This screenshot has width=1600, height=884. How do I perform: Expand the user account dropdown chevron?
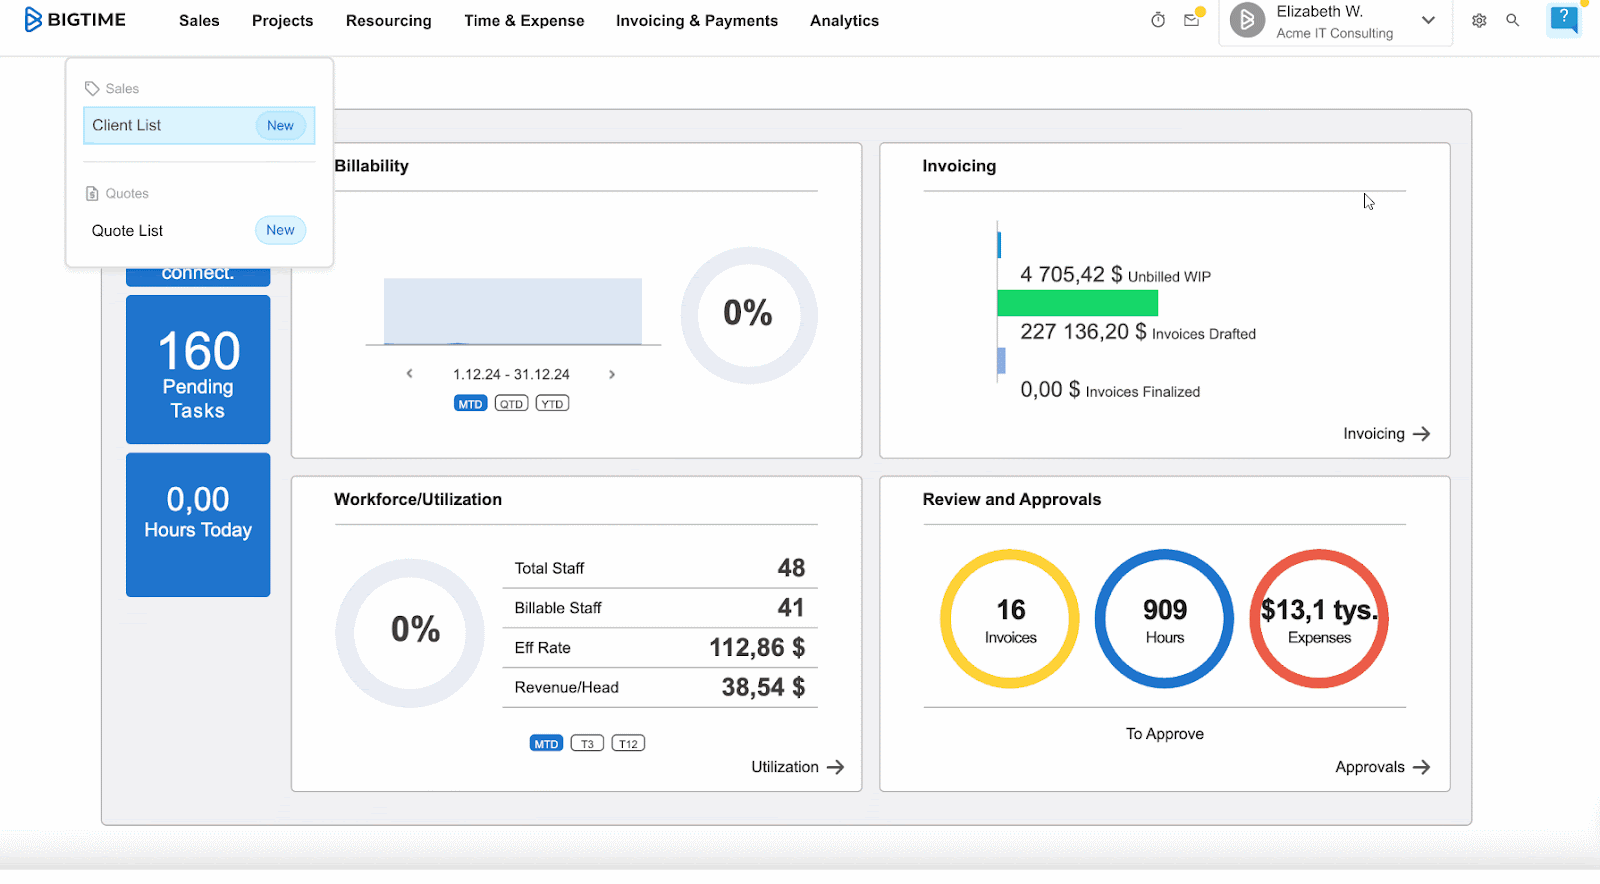coord(1428,21)
